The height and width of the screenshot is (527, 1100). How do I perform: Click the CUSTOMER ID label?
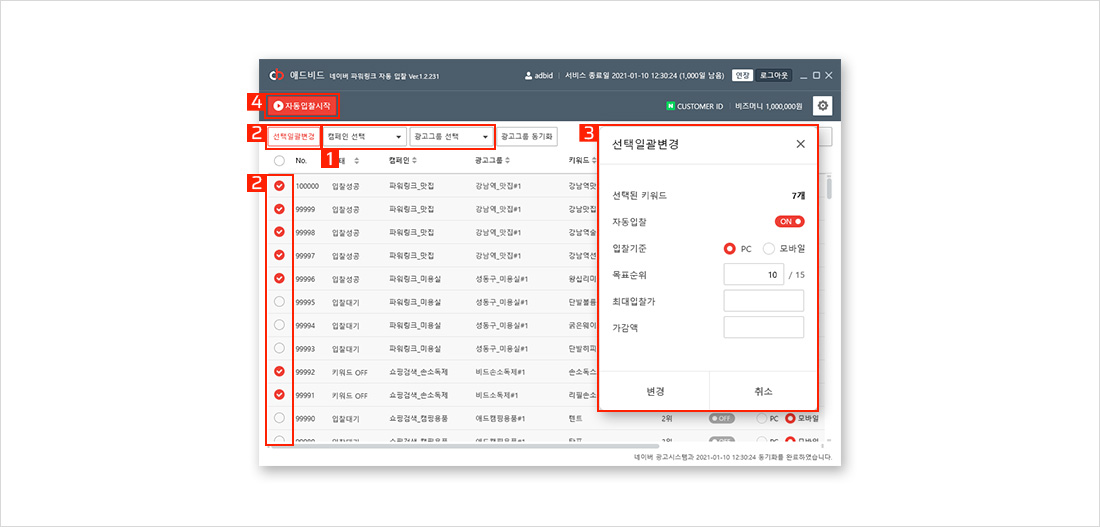[699, 107]
